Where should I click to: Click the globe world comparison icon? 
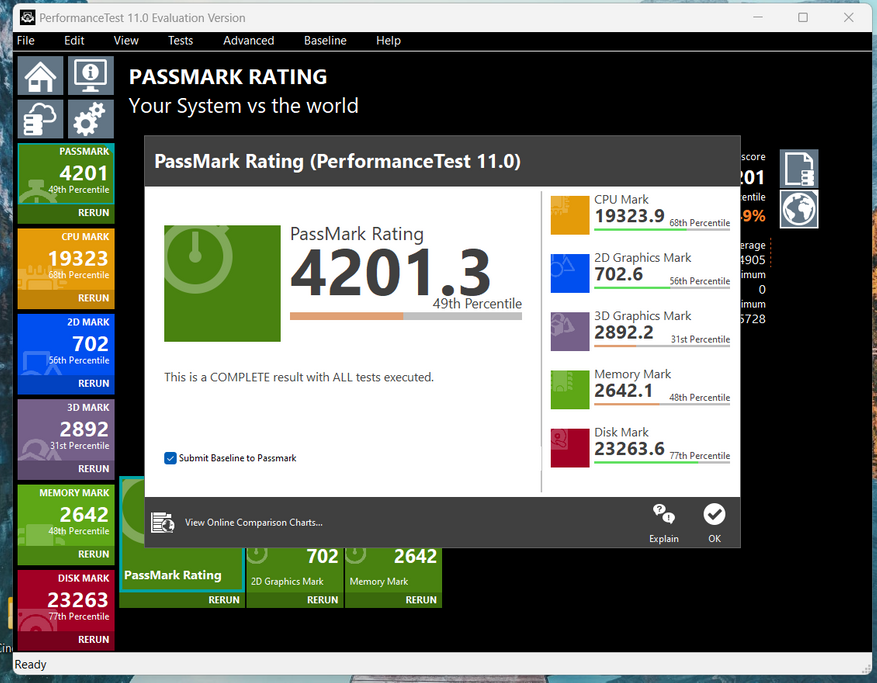pos(799,209)
